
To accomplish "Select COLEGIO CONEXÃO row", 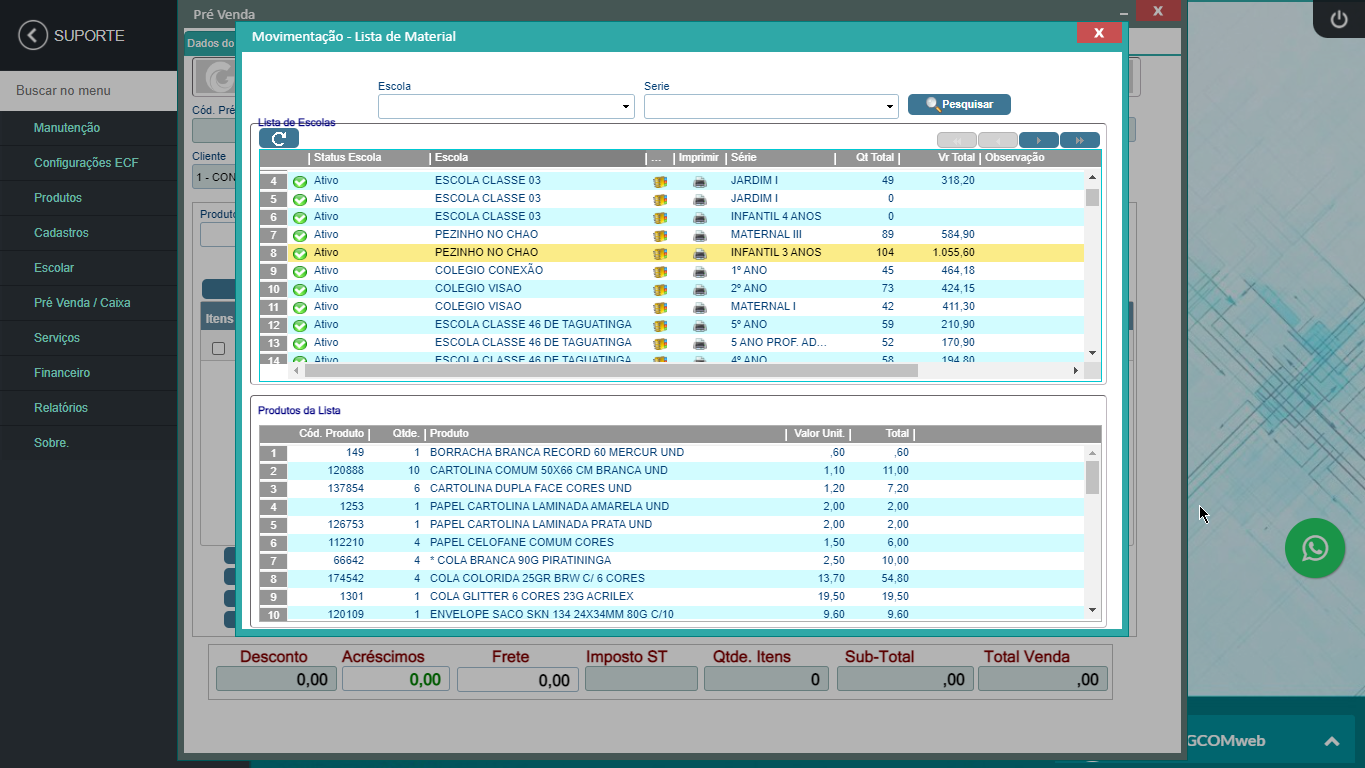I will click(x=672, y=271).
